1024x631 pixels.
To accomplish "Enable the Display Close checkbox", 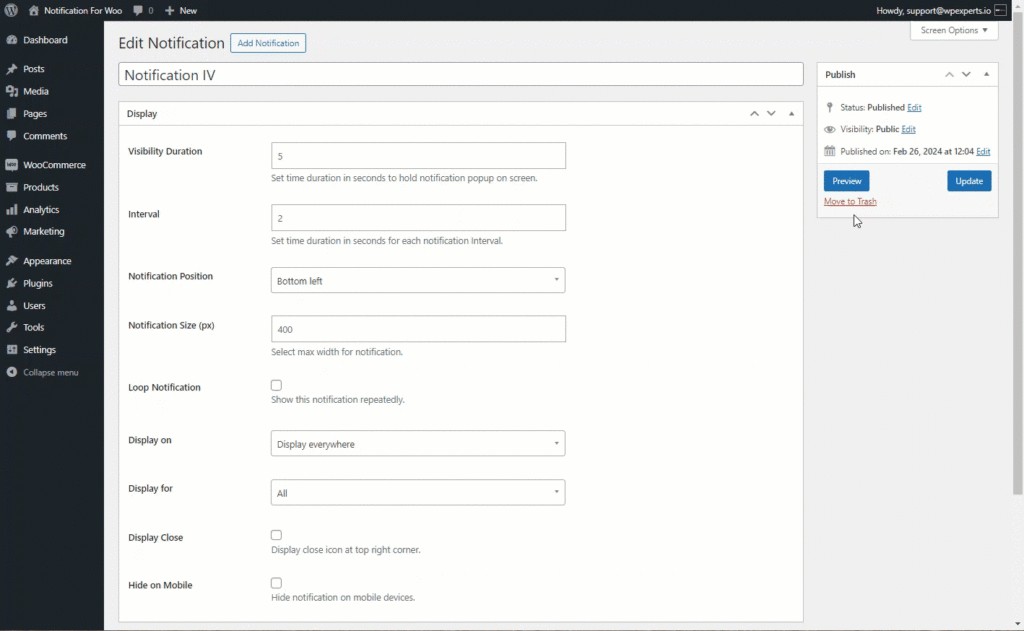I will pos(276,535).
